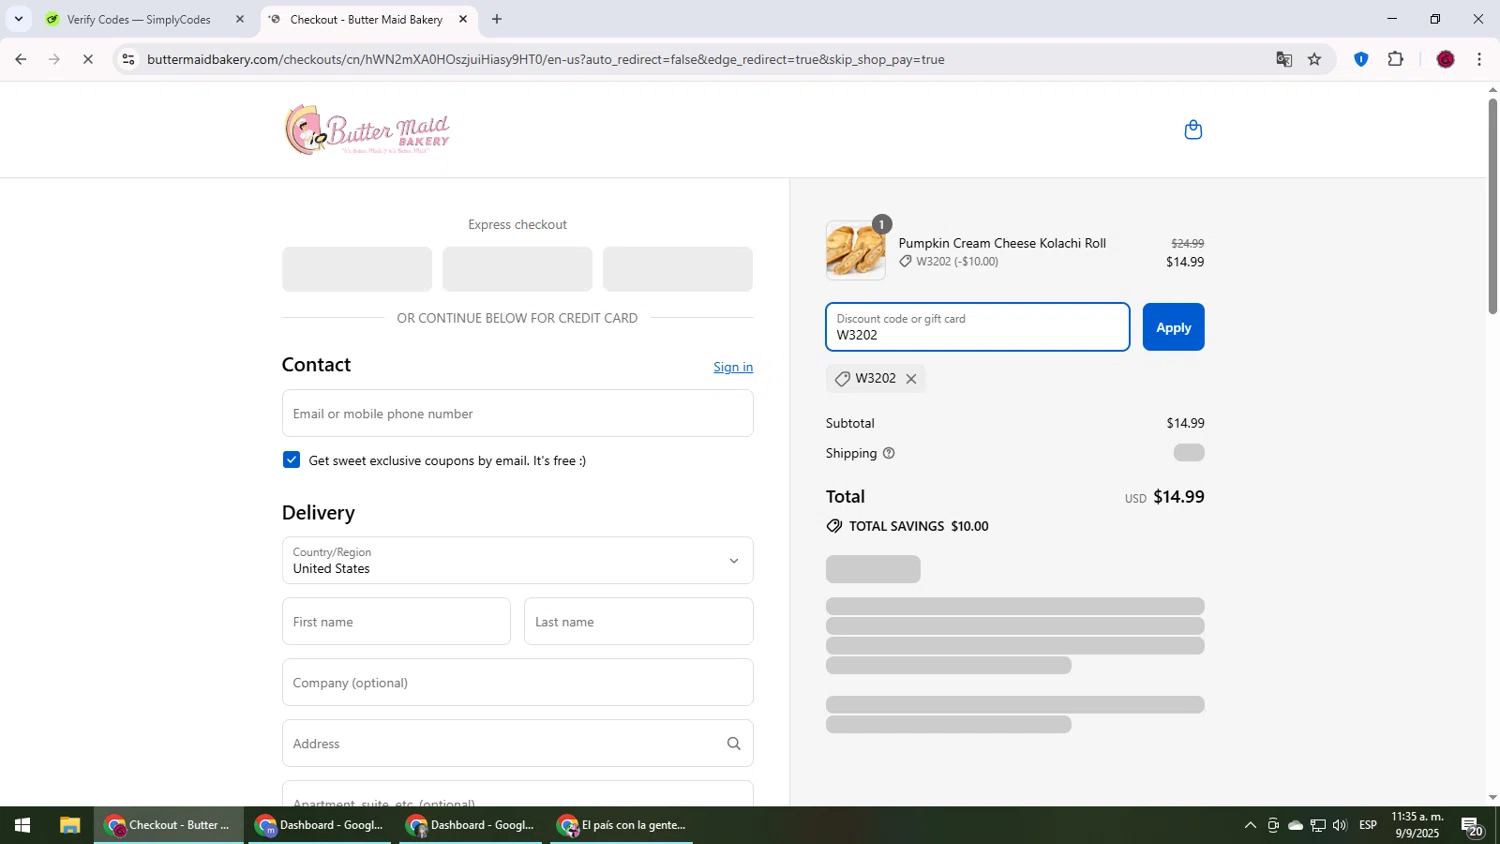Image resolution: width=1500 pixels, height=844 pixels.
Task: Open the Extensions puzzle icon
Action: tap(1396, 60)
